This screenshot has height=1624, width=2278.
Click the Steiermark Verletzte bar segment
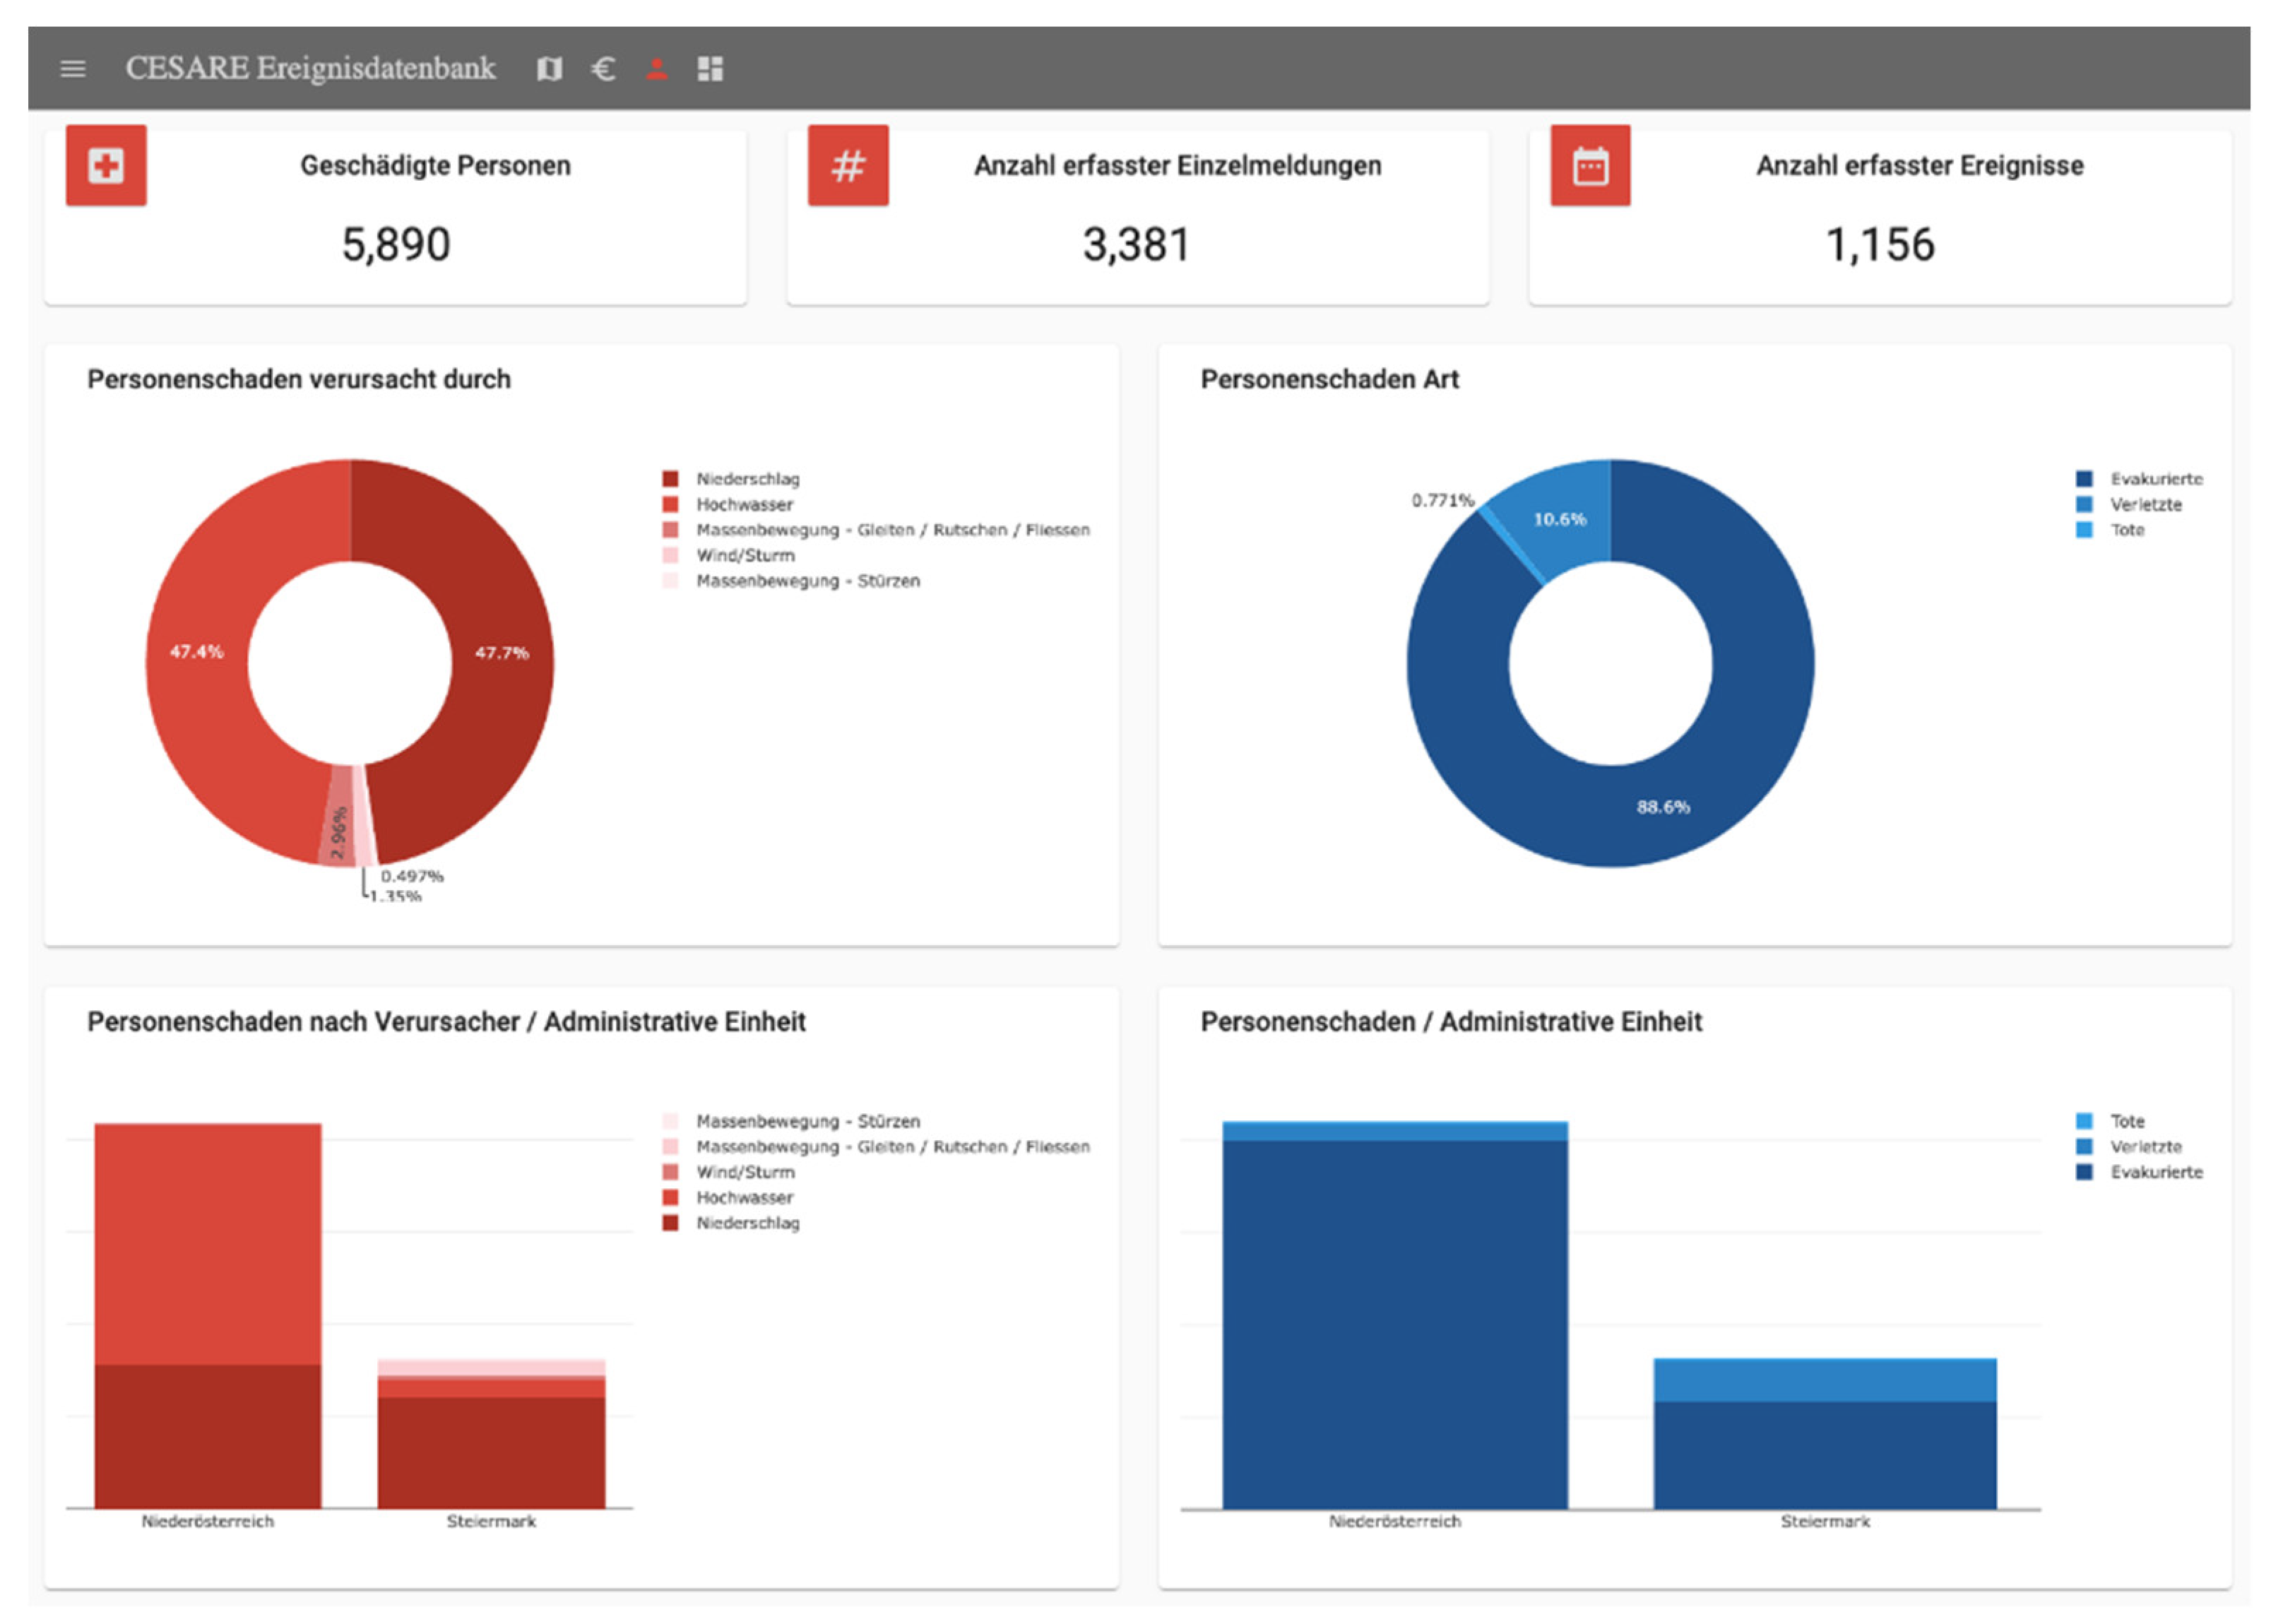(1825, 1381)
